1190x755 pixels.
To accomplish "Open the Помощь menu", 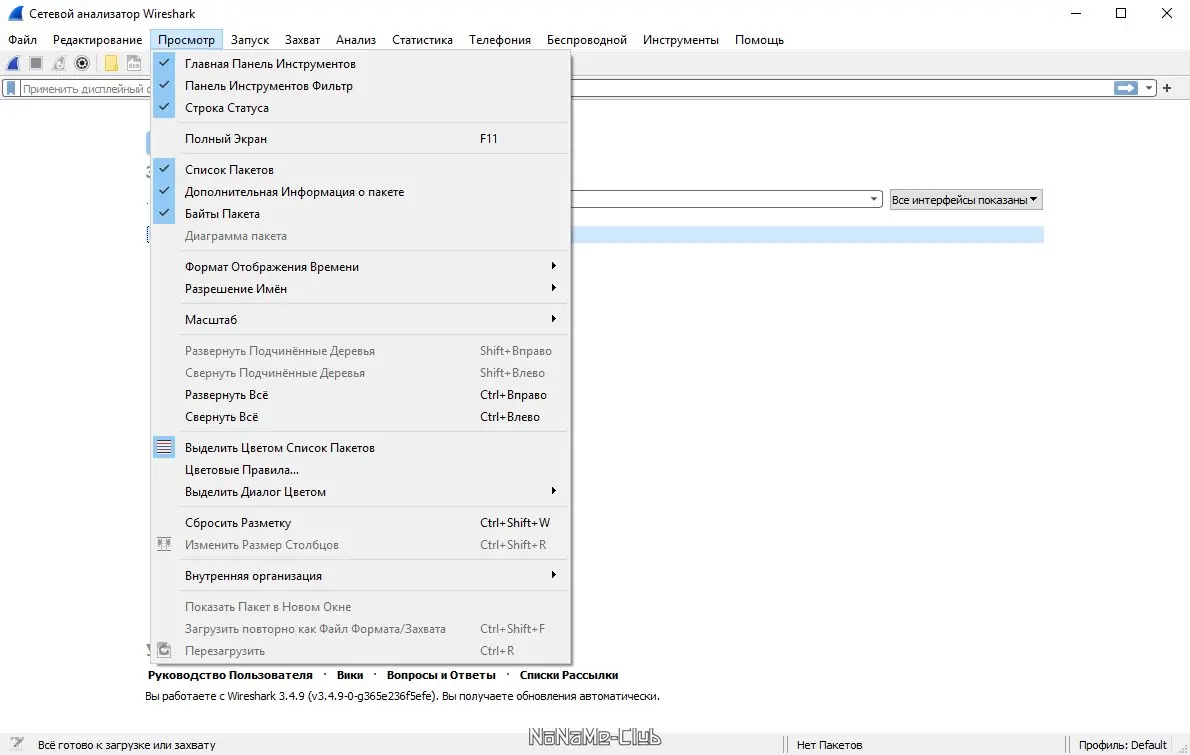I will 759,39.
